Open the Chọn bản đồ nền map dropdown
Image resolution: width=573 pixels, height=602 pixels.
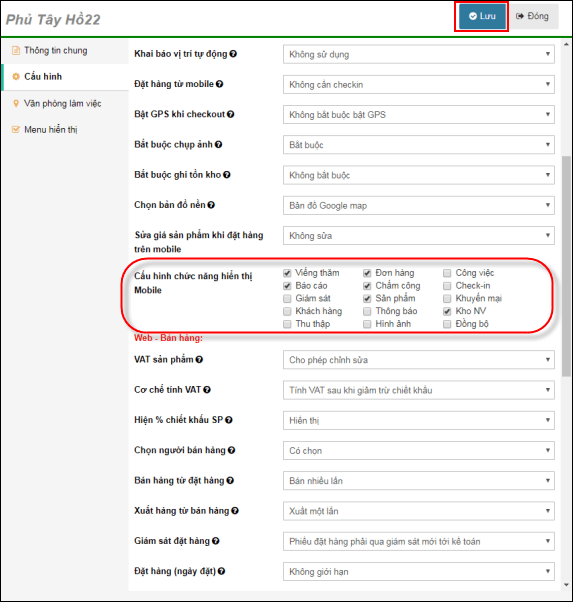pyautogui.click(x=419, y=205)
